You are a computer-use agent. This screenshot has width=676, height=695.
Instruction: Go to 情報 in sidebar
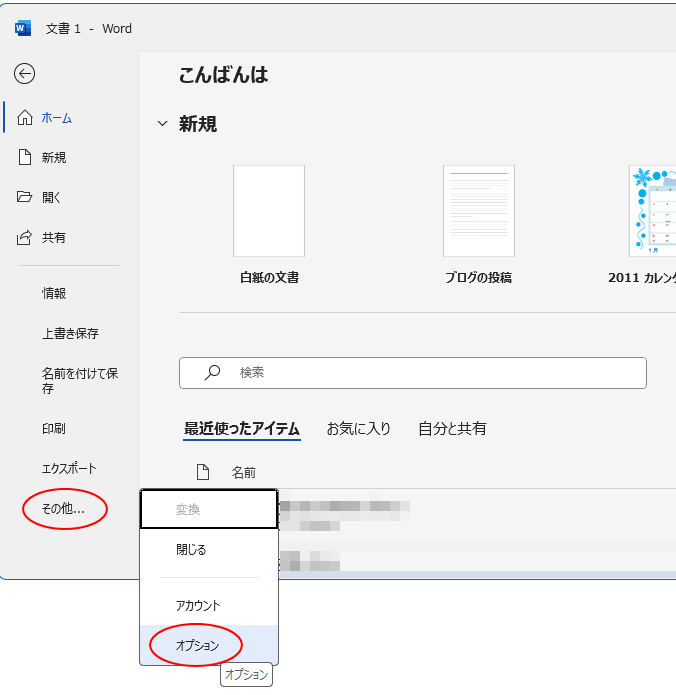[x=54, y=293]
